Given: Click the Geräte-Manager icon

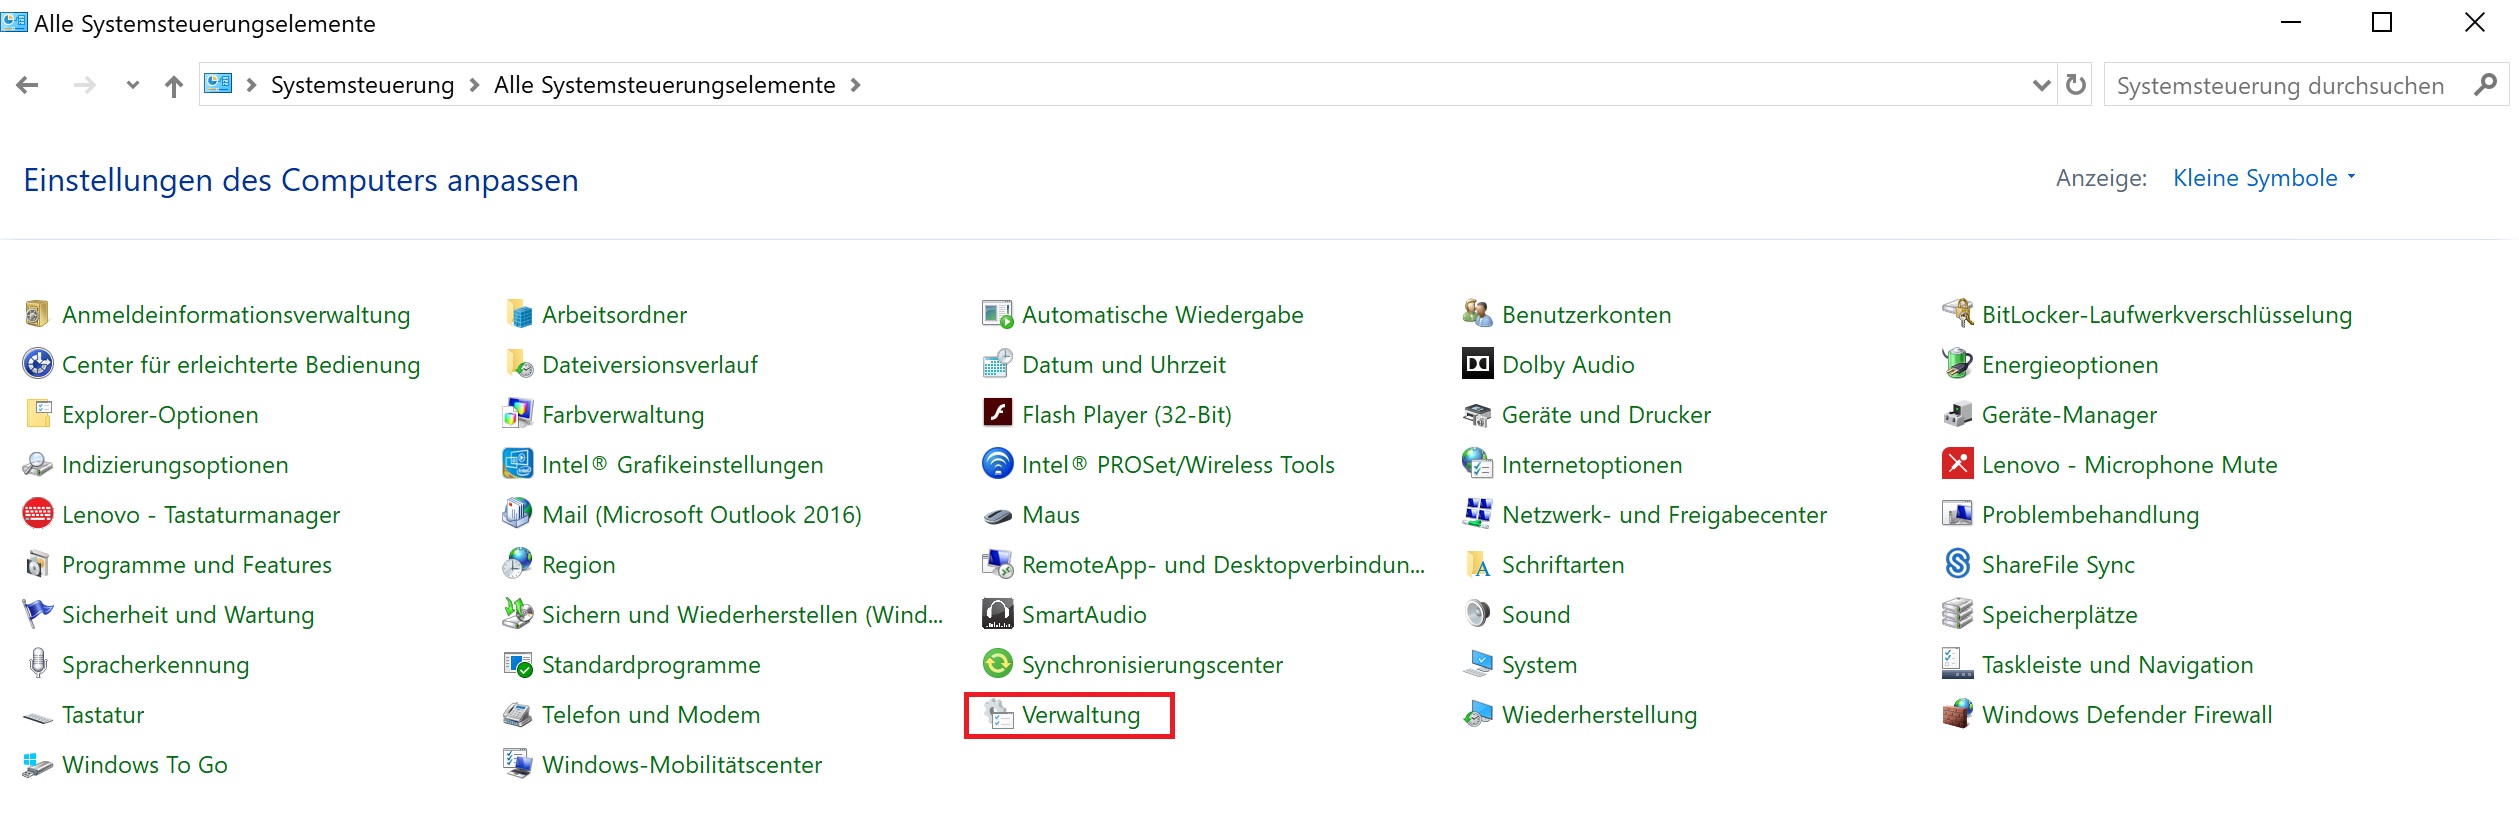Looking at the screenshot, I should tap(1958, 414).
